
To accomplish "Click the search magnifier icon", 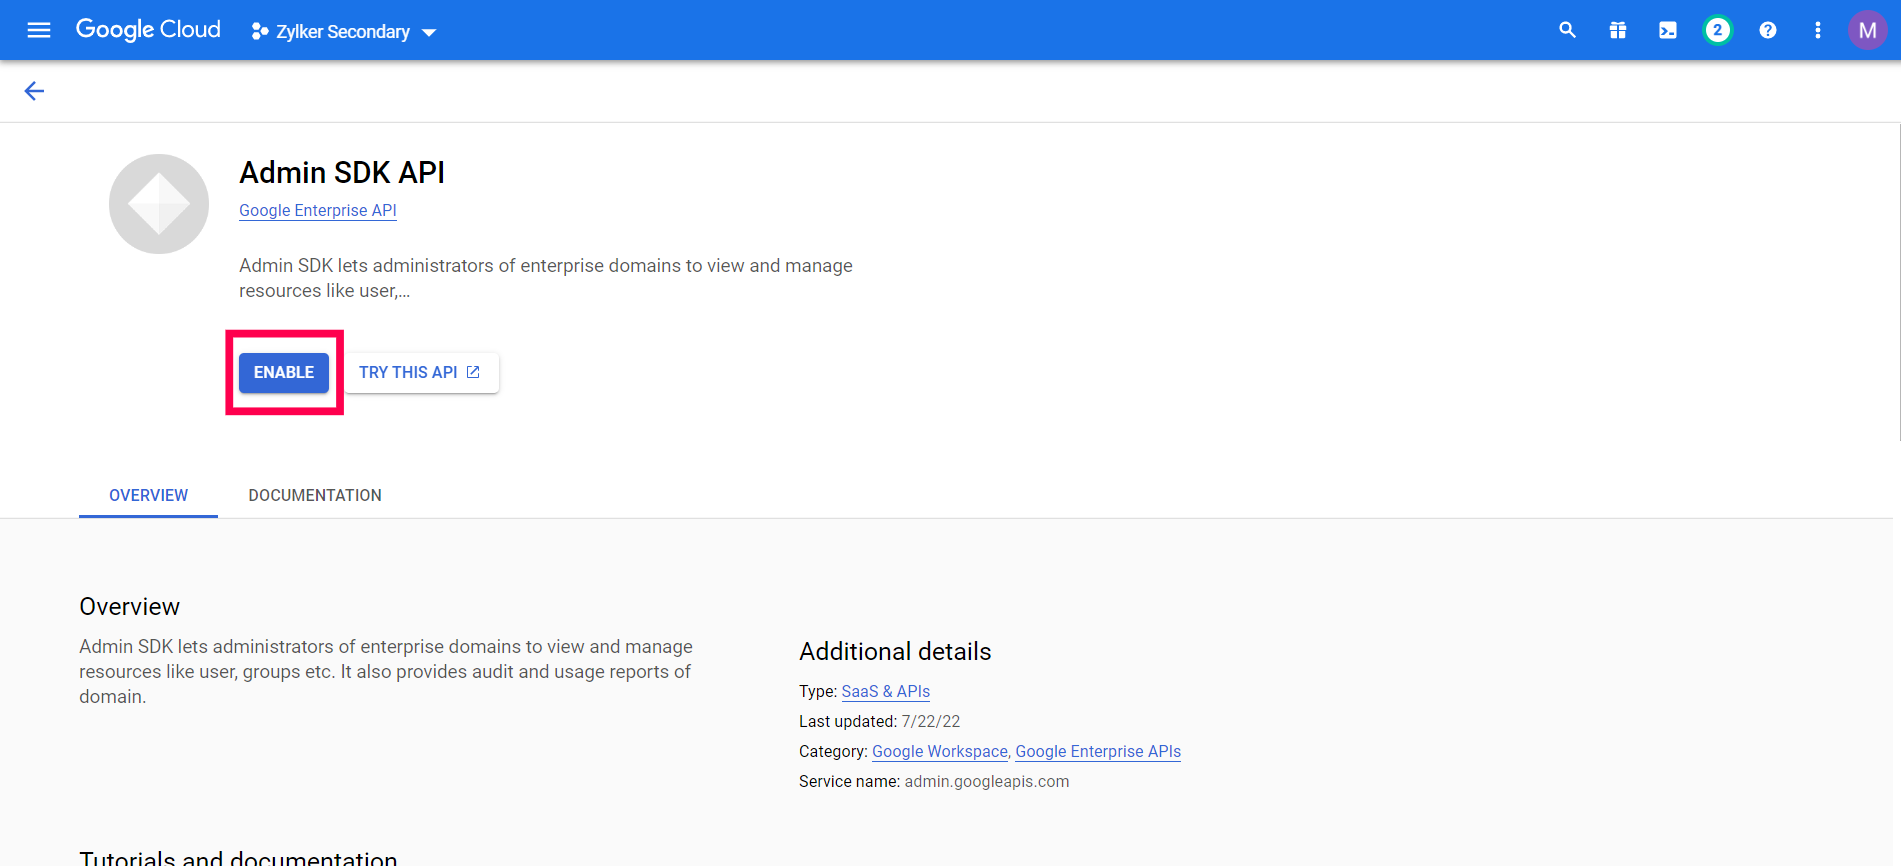I will (x=1567, y=30).
